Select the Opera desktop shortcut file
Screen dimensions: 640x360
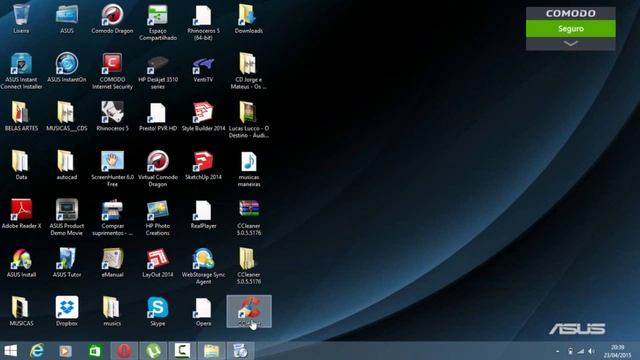203,311
